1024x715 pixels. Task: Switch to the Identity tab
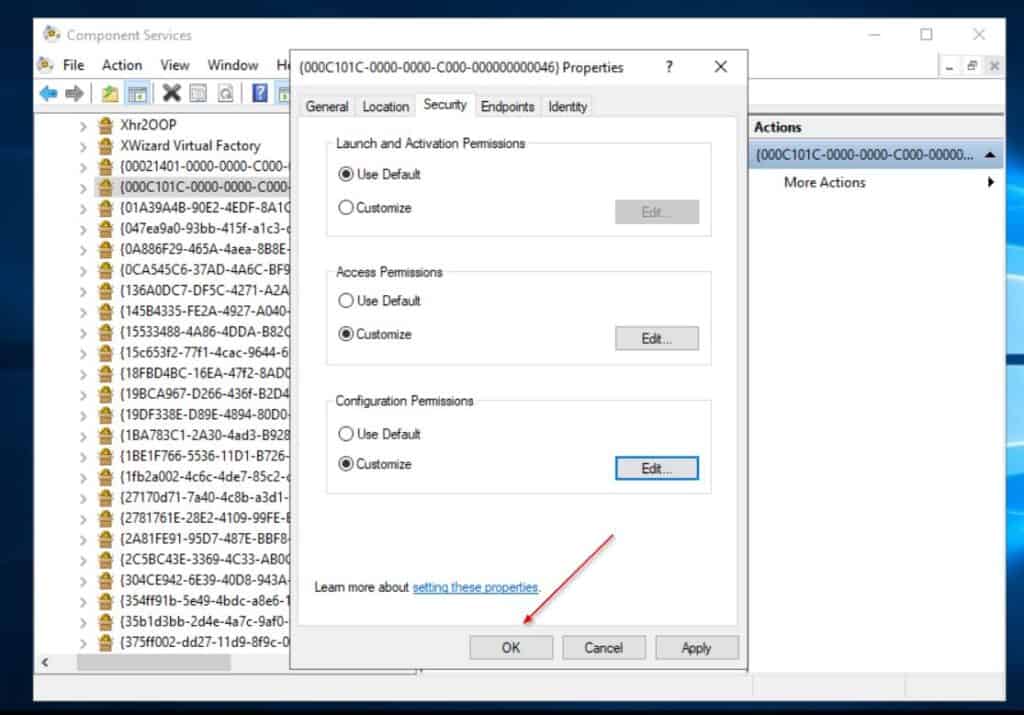click(x=568, y=106)
